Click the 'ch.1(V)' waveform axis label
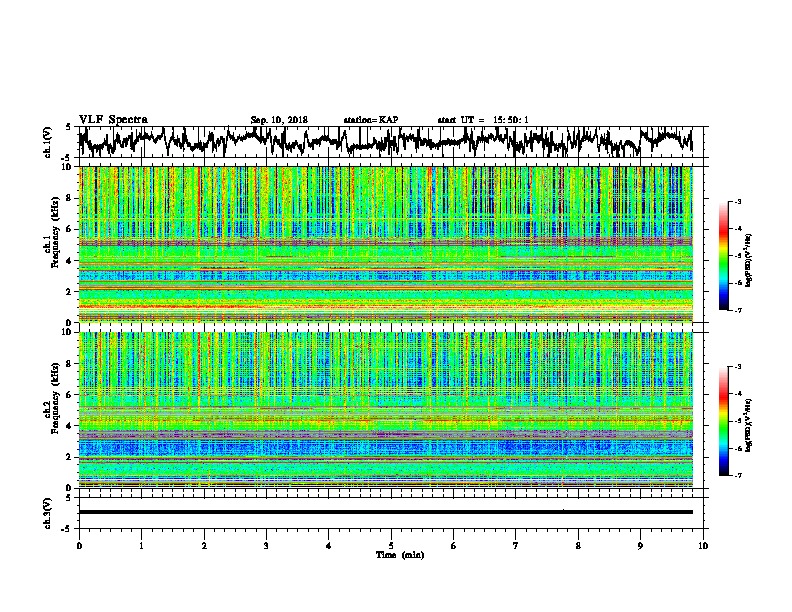This screenshot has width=792, height=612. [48, 142]
